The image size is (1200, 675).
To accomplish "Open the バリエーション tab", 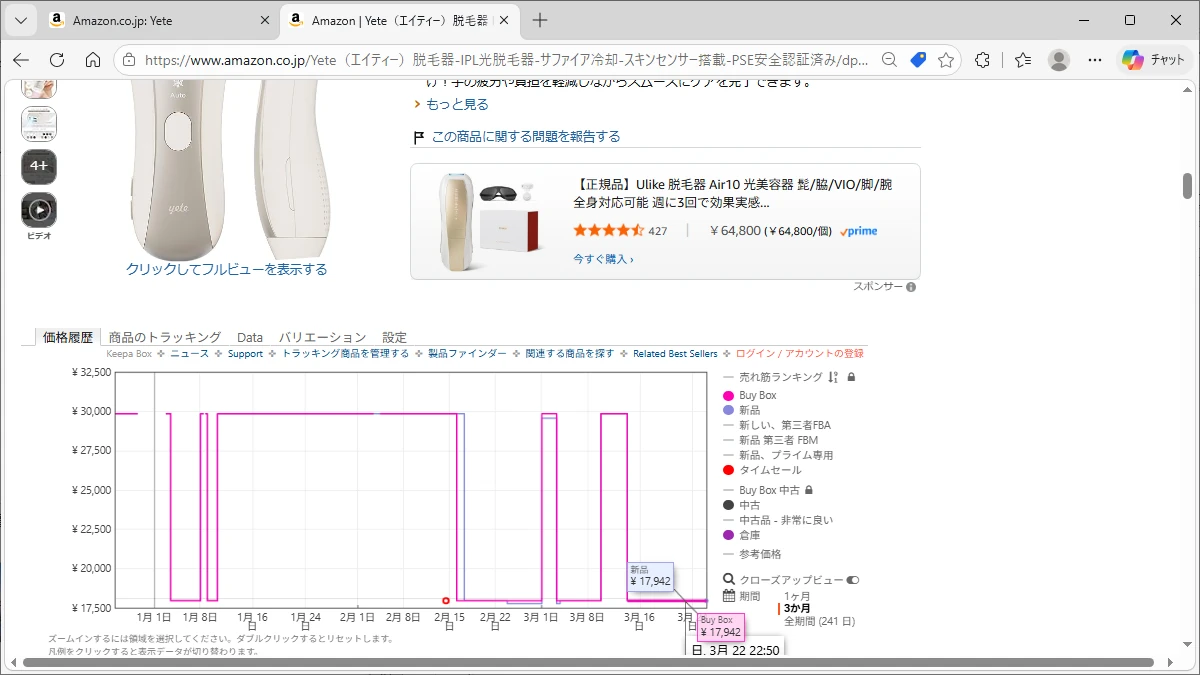I will [x=322, y=337].
